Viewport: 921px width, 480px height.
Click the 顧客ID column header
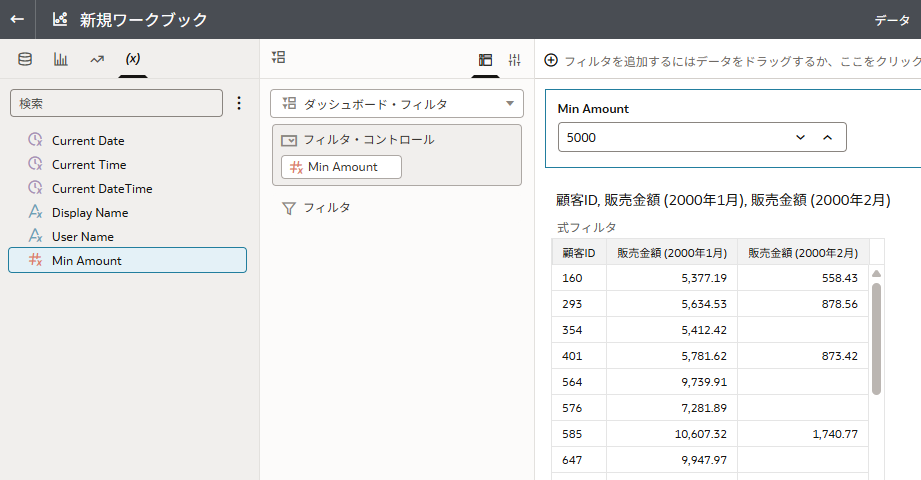click(x=579, y=253)
